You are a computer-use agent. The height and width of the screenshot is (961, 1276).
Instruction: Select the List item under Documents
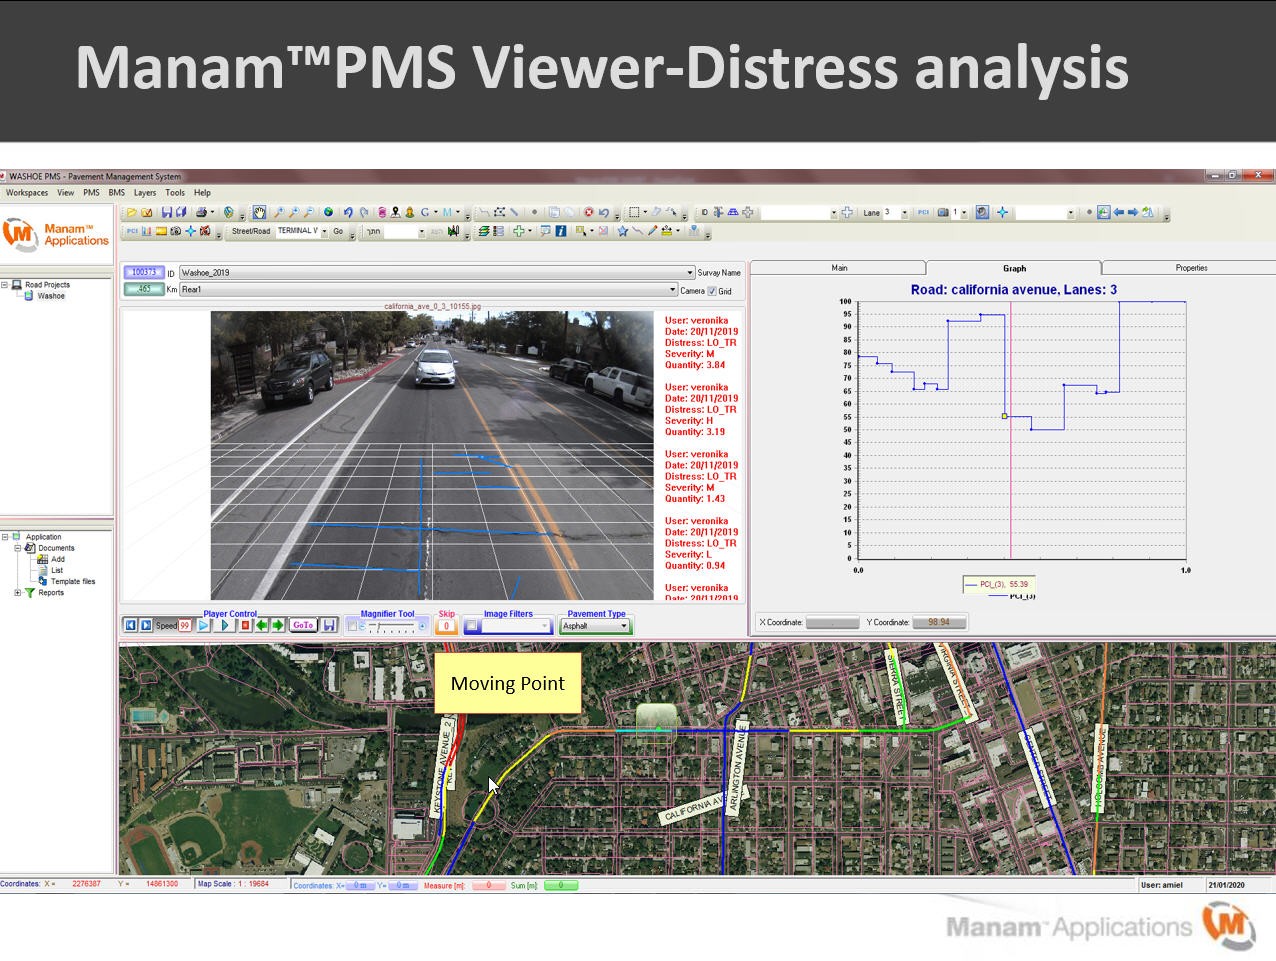click(x=57, y=570)
